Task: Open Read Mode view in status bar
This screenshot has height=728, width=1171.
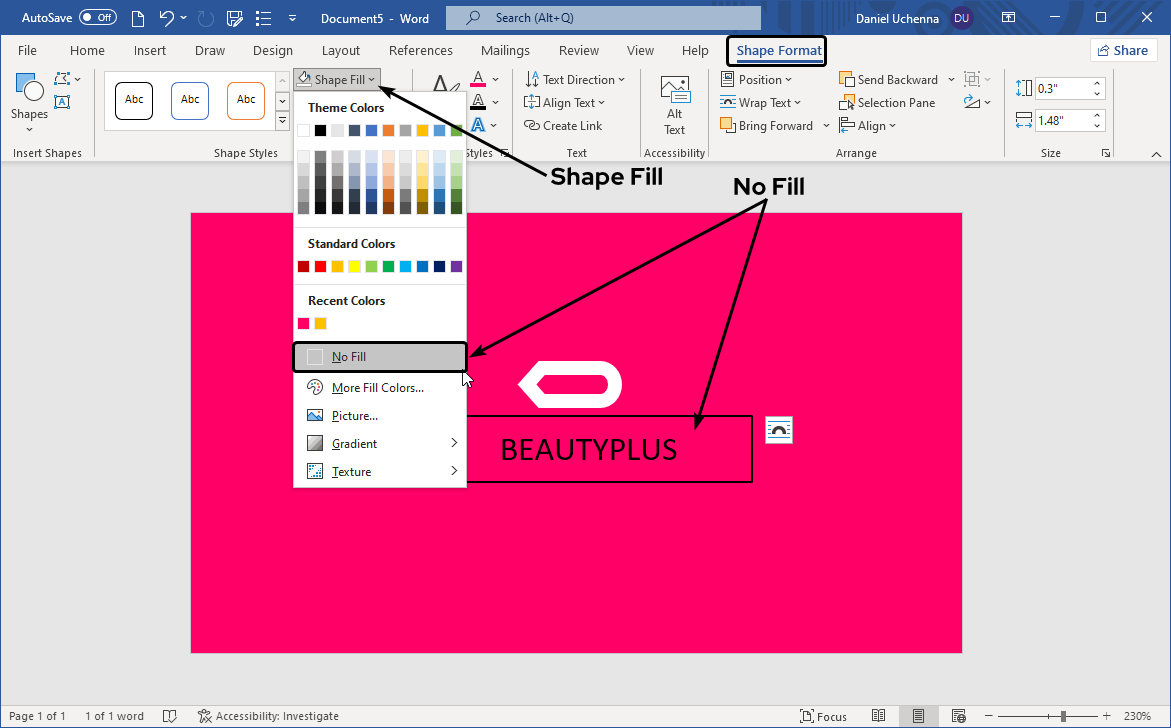Action: pyautogui.click(x=878, y=716)
